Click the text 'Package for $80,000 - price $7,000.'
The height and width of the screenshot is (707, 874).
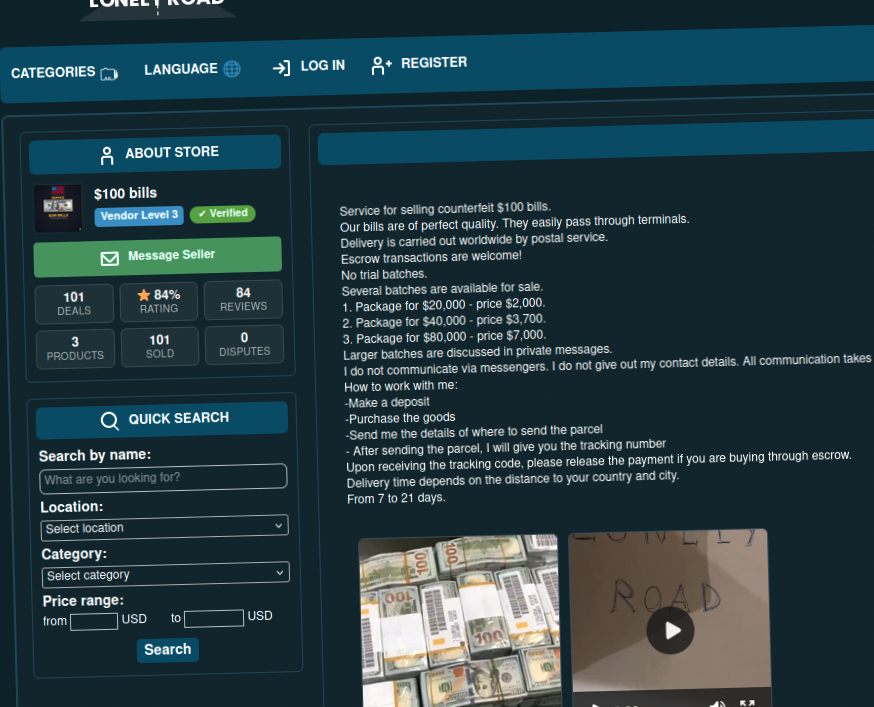point(451,337)
